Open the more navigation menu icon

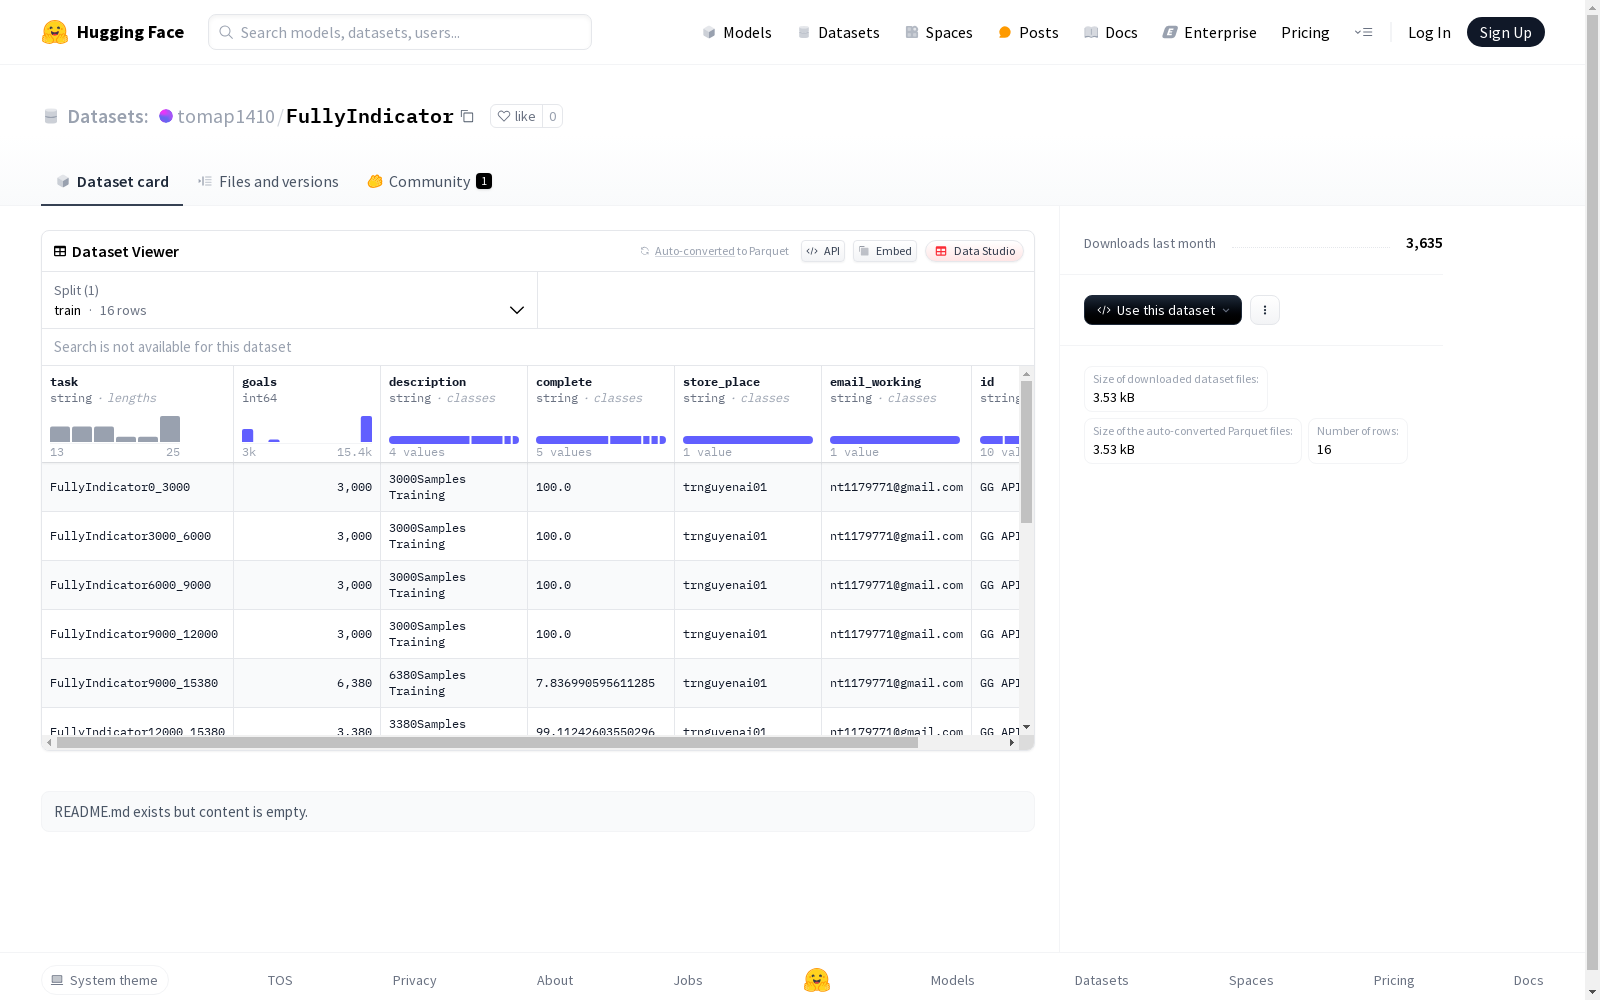pyautogui.click(x=1363, y=32)
